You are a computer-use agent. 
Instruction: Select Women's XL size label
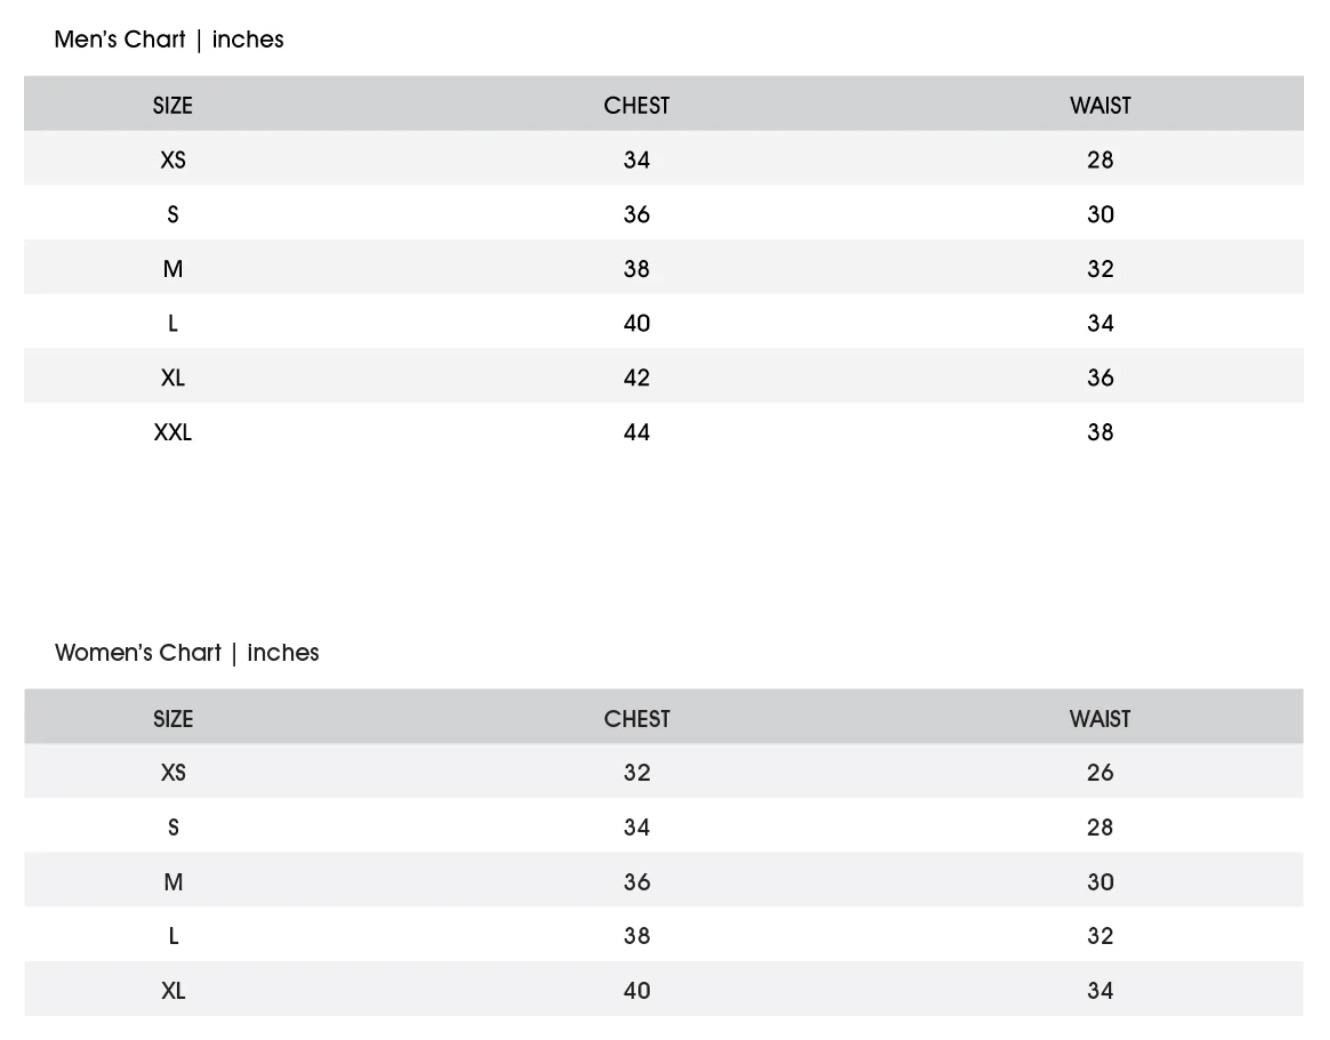click(173, 991)
